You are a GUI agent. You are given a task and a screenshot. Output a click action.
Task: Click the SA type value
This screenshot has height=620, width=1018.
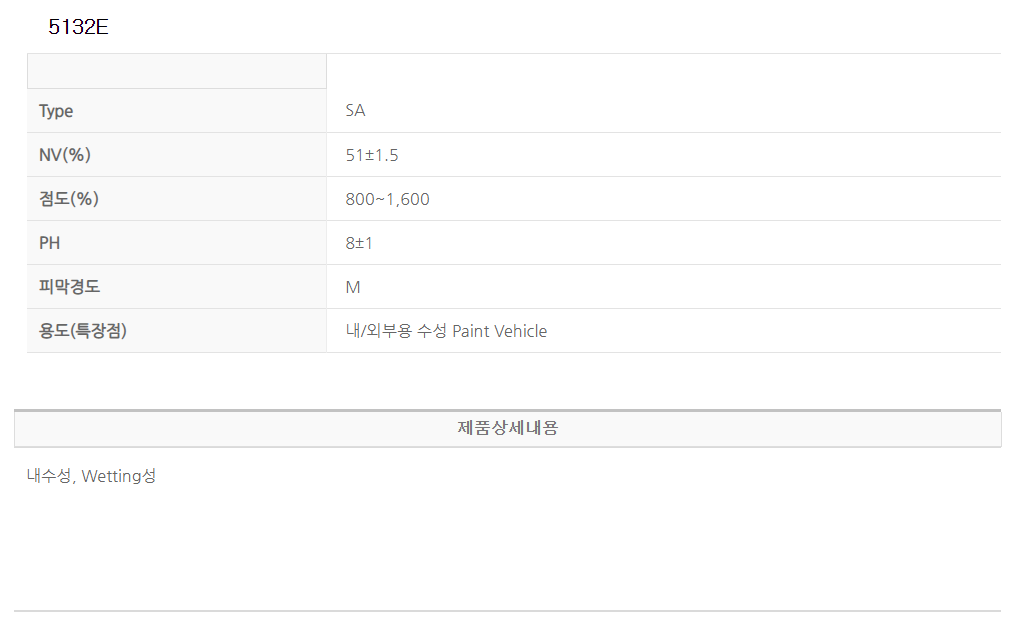tap(355, 111)
